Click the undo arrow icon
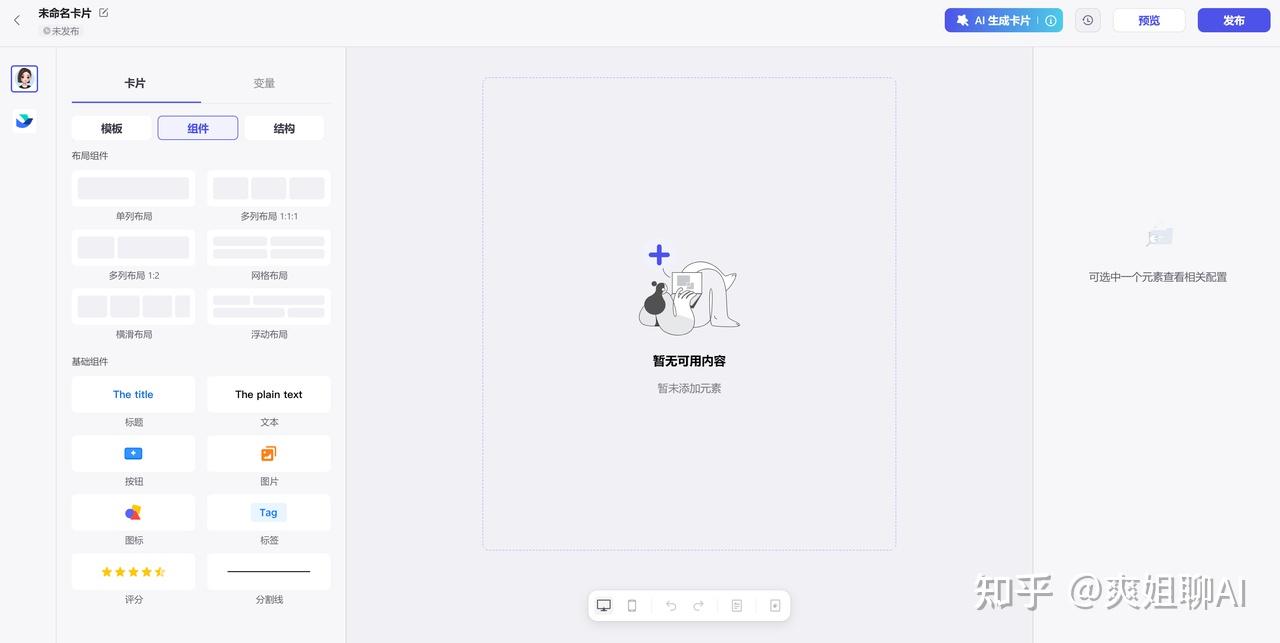 point(671,605)
